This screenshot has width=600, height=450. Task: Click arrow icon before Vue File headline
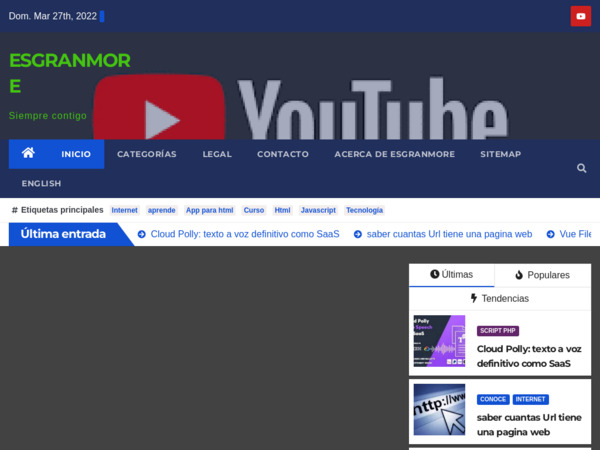click(550, 234)
